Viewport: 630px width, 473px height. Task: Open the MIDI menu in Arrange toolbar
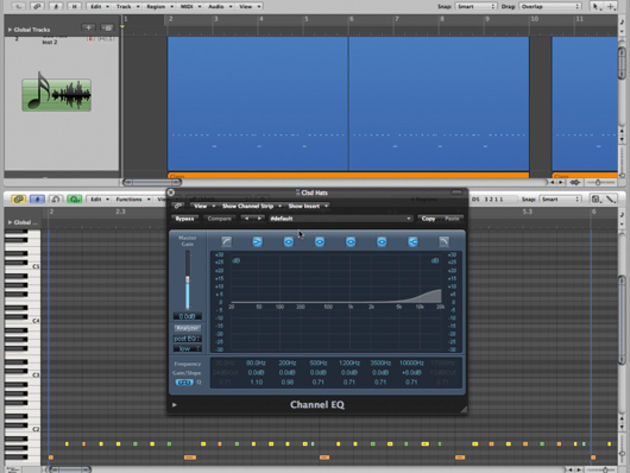tap(190, 6)
